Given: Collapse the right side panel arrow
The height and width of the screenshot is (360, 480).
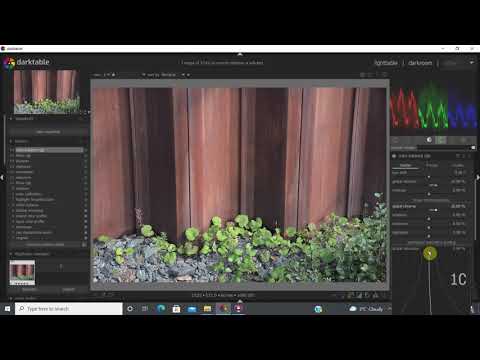Looking at the screenshot, I should coord(478,178).
